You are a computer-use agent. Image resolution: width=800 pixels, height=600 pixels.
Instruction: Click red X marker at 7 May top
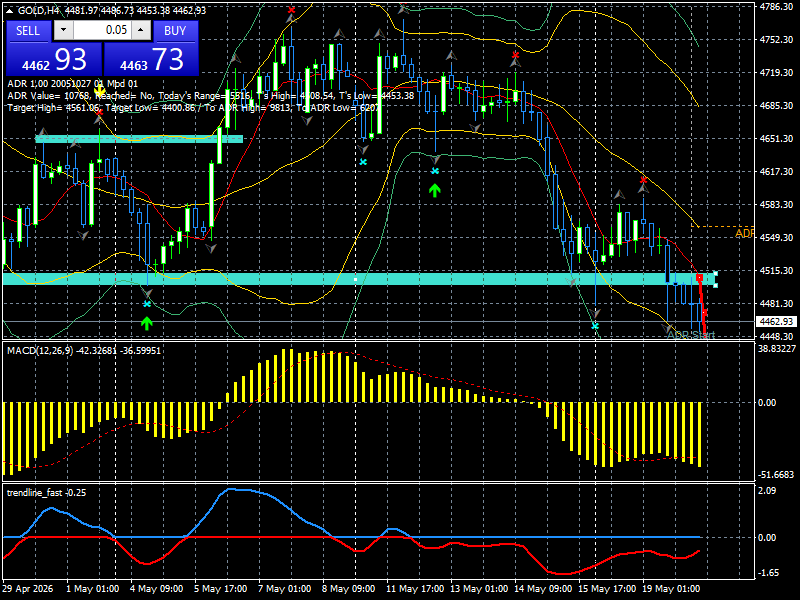point(291,10)
